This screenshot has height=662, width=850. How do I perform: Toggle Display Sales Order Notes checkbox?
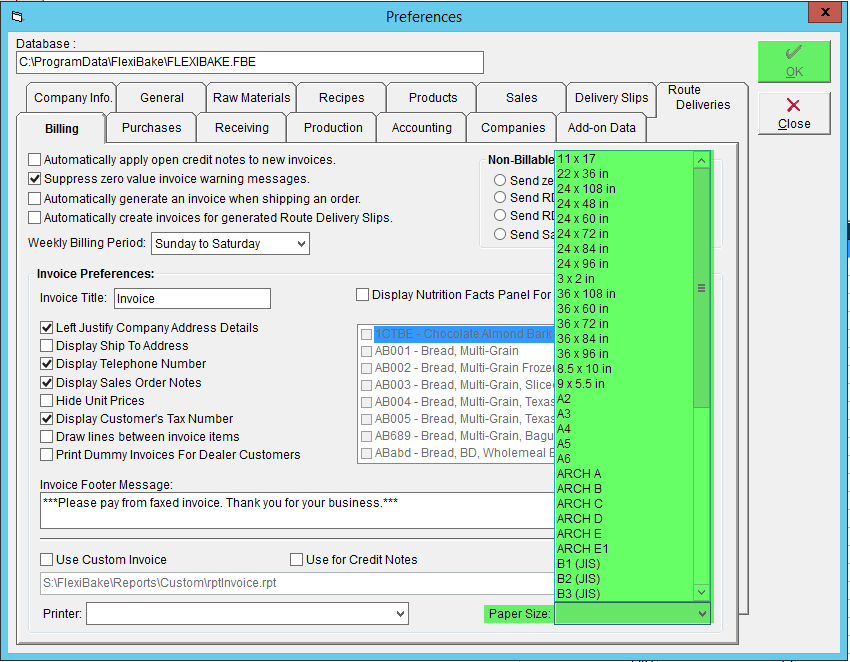(47, 382)
